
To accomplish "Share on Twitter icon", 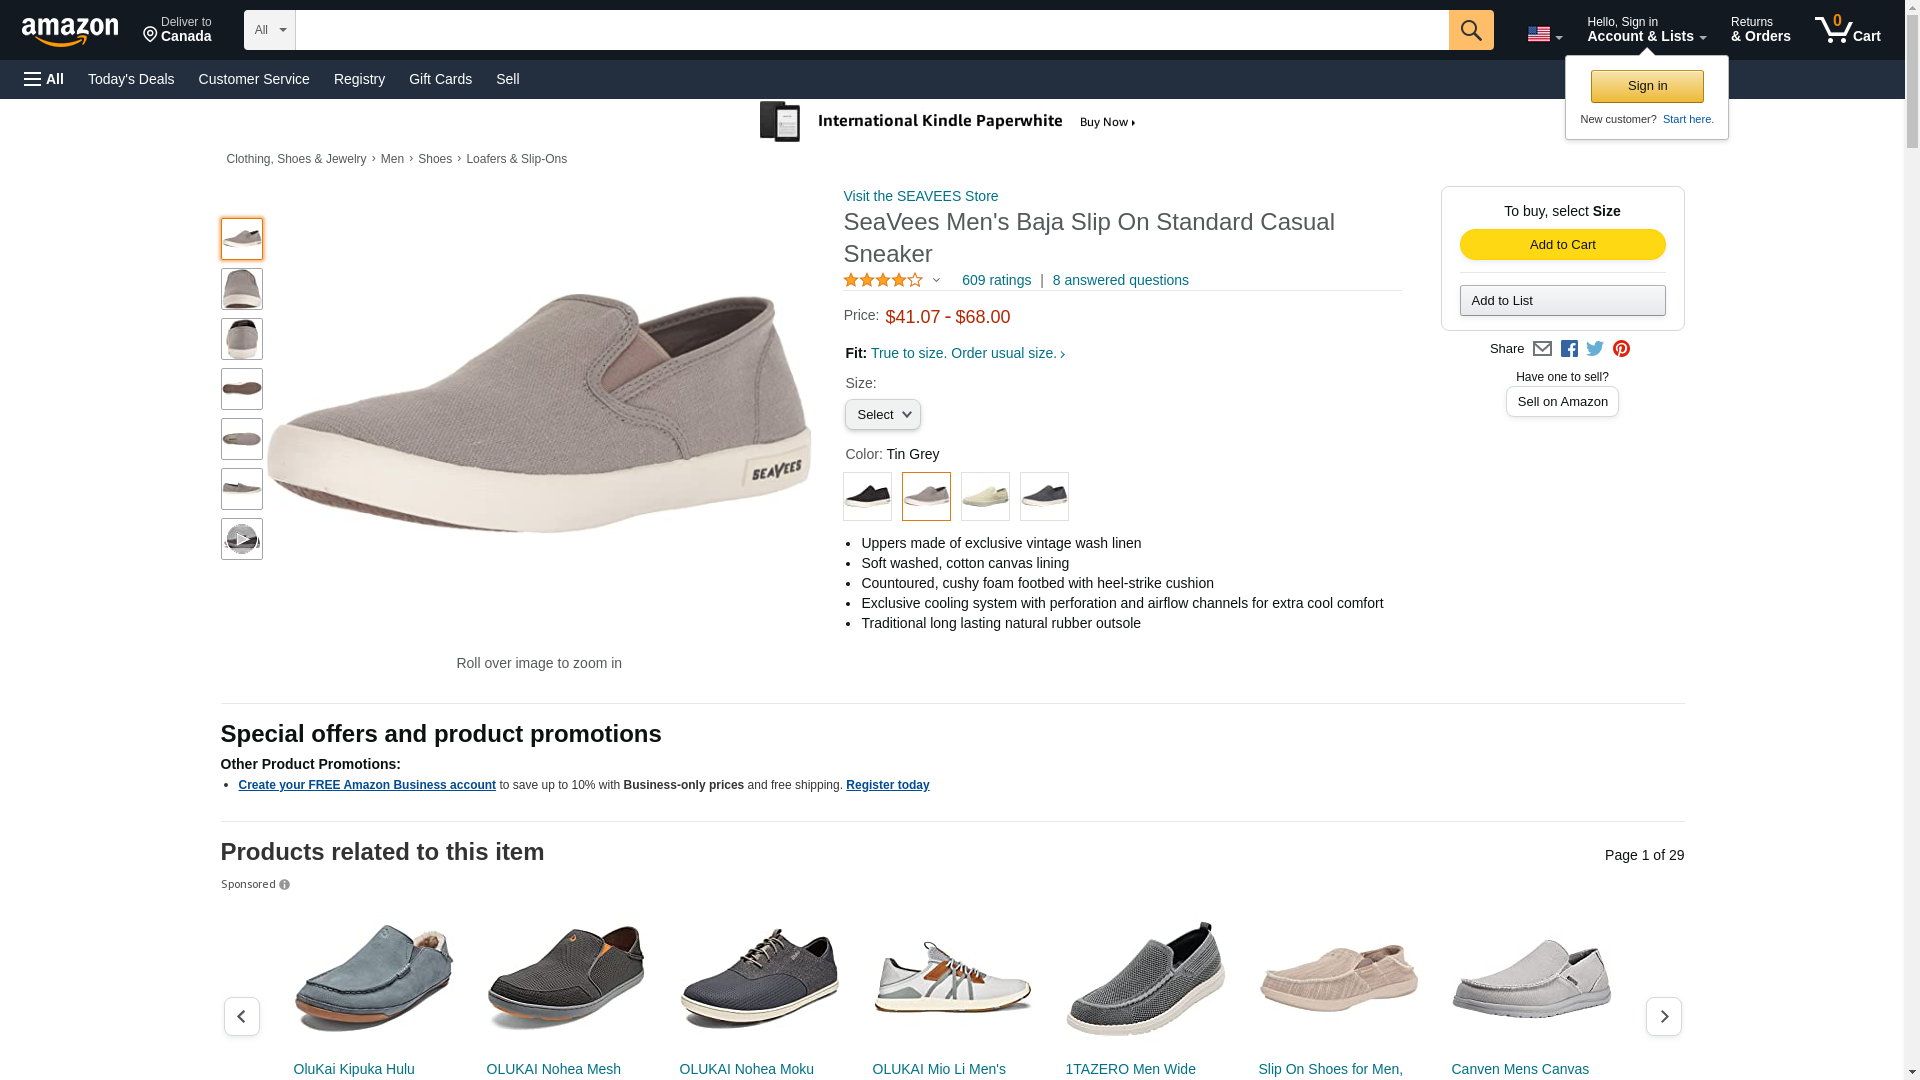I will (x=1595, y=349).
